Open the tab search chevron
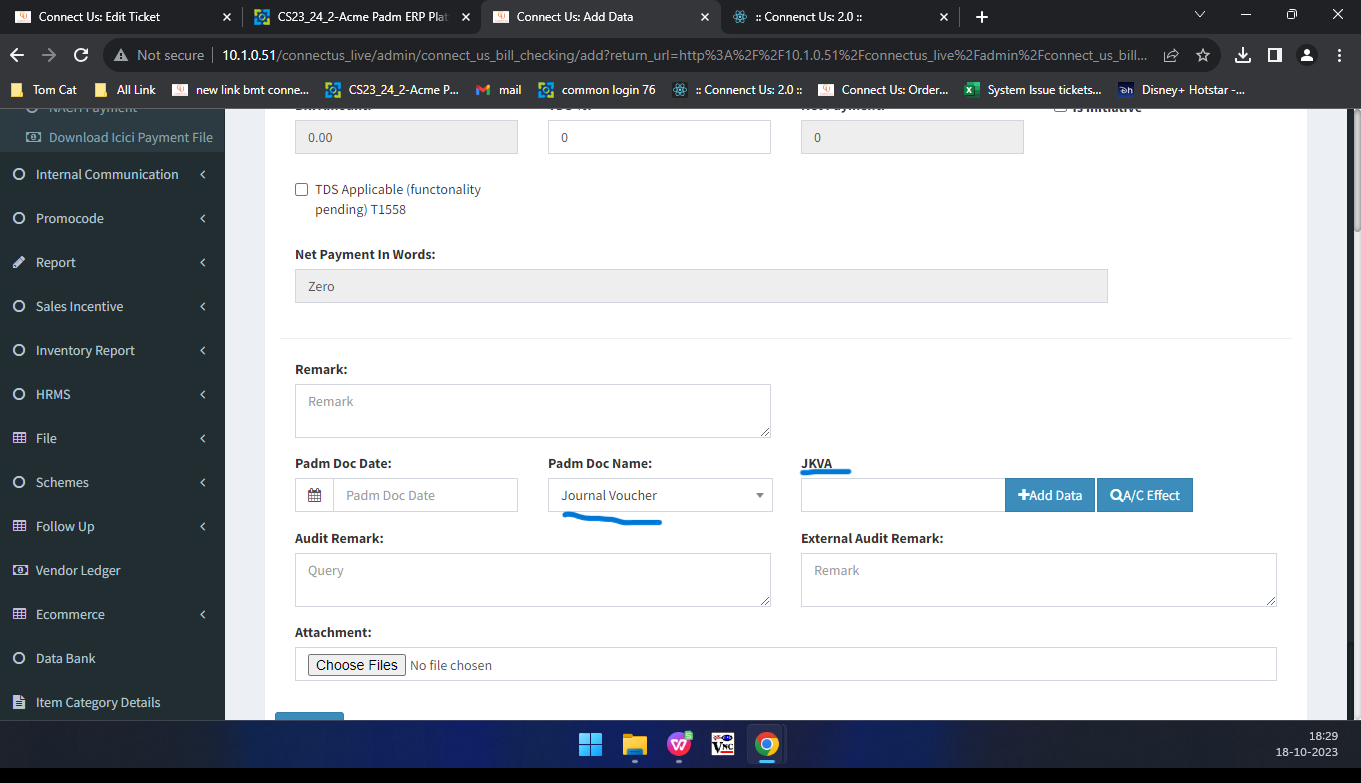This screenshot has width=1361, height=783. point(1200,15)
